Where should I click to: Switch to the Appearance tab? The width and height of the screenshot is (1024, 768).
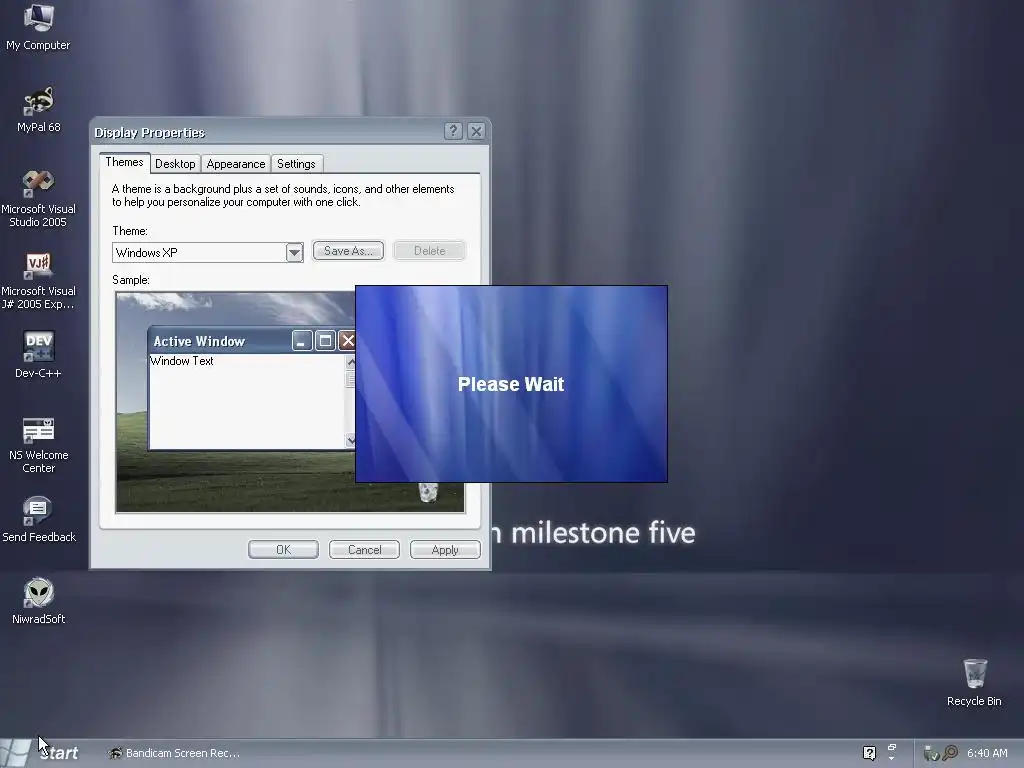pyautogui.click(x=236, y=164)
